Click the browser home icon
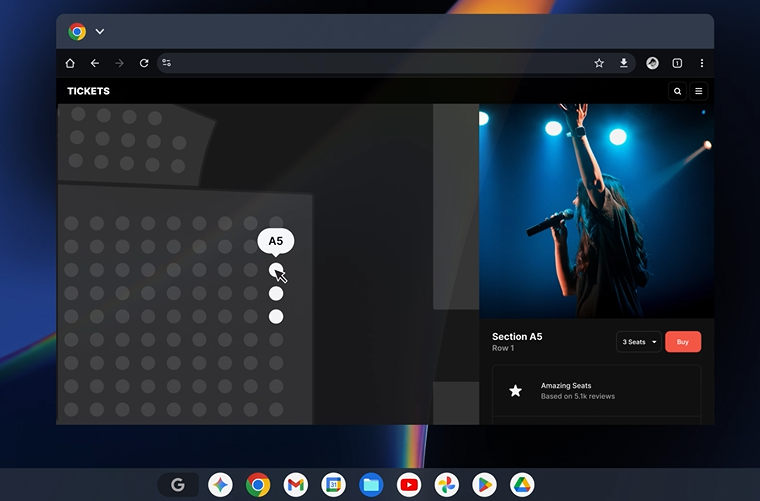 click(70, 63)
